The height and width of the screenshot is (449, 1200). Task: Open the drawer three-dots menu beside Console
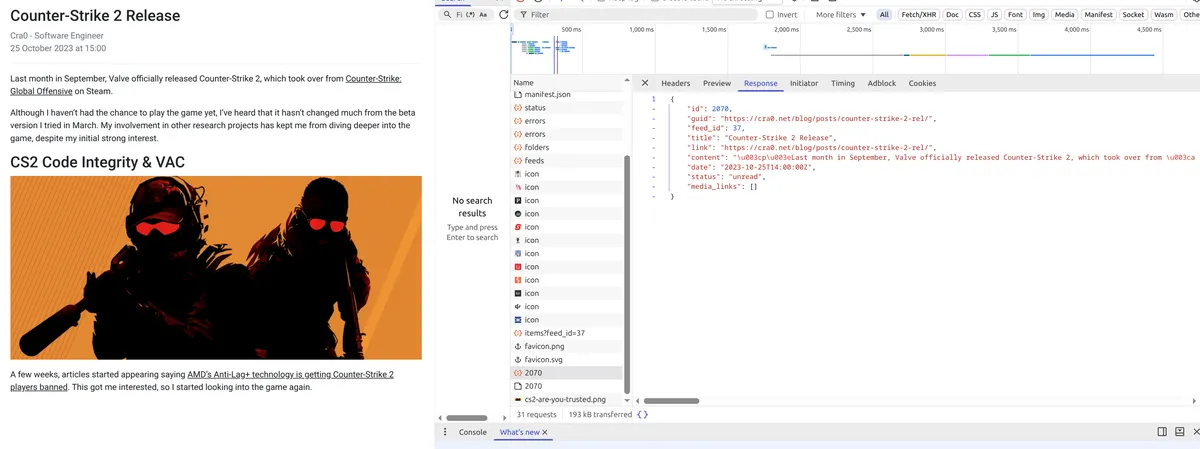447,432
